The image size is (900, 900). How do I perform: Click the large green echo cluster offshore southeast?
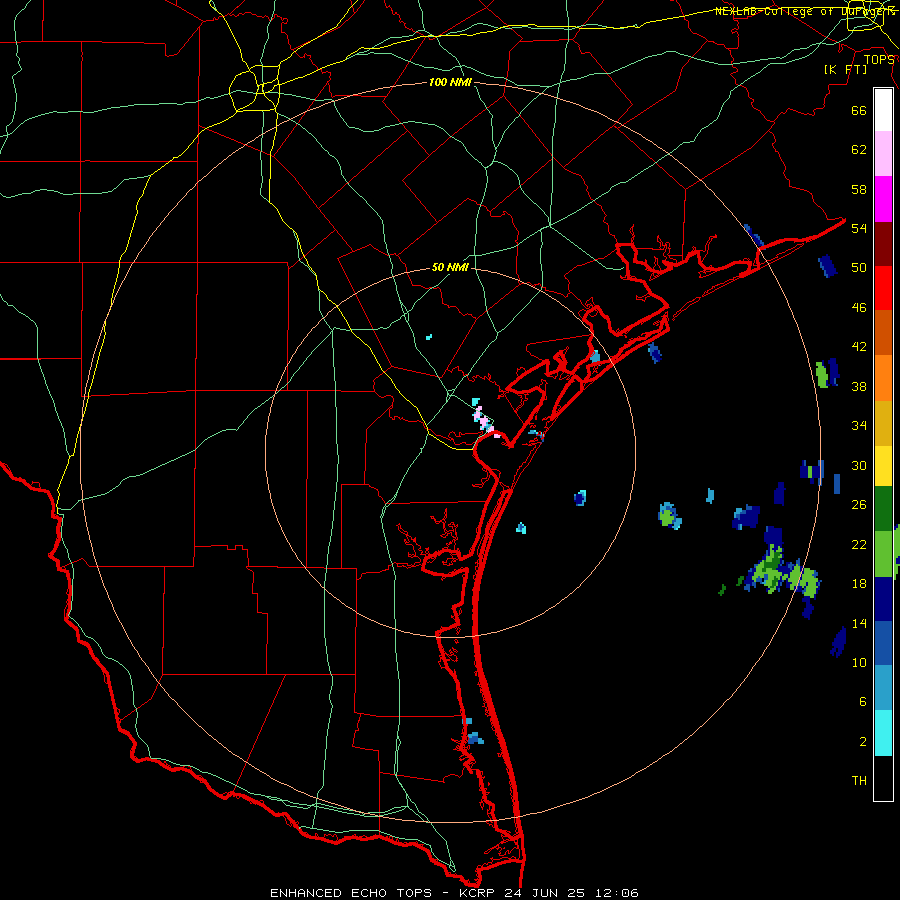coord(784,573)
